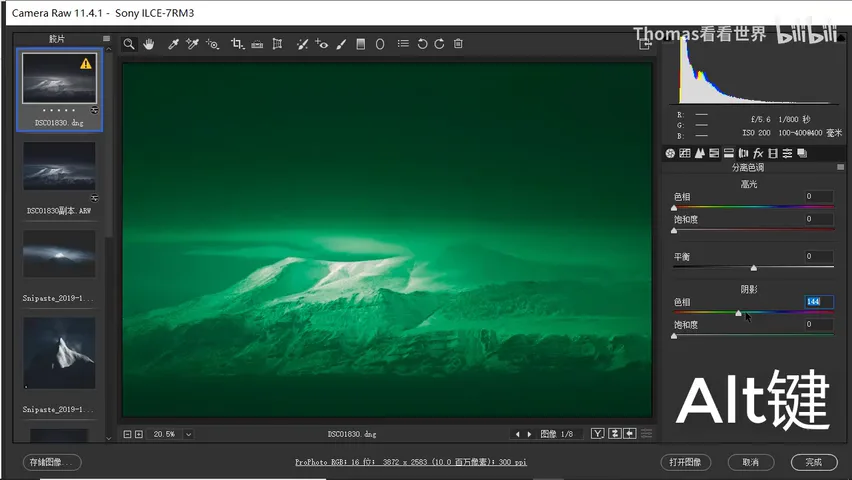This screenshot has height=480, width=852.
Task: Open the ProPhoto RGB workflow options link
Action: pyautogui.click(x=411, y=462)
